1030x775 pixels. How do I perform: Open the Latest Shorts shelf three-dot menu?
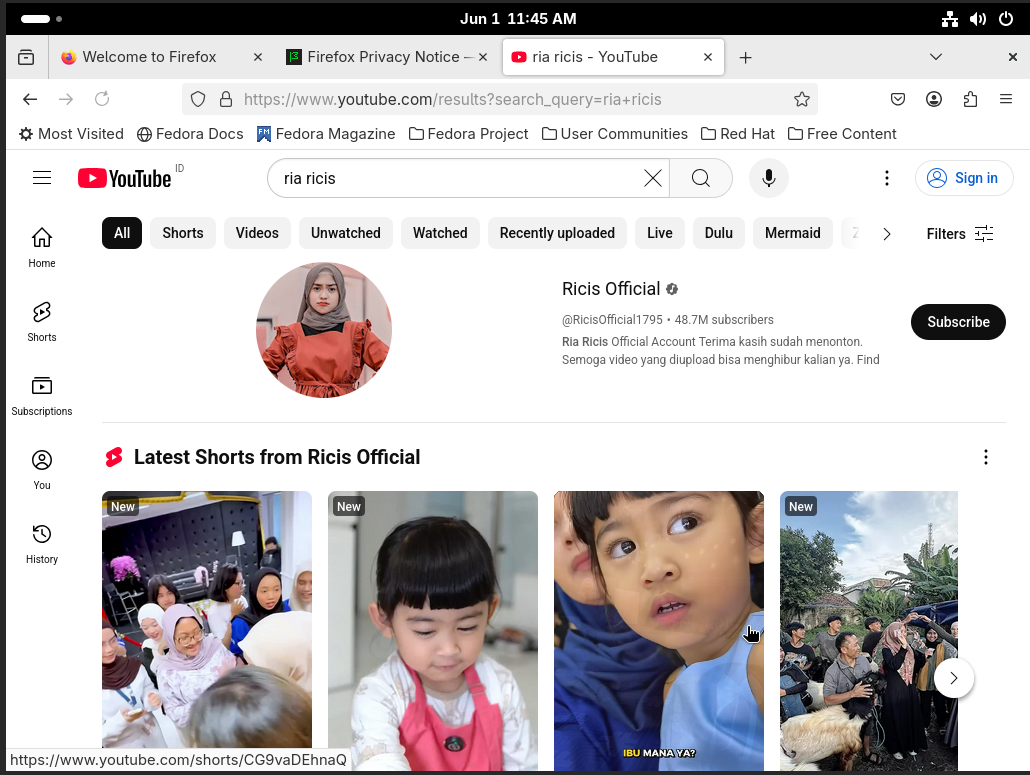coord(985,457)
